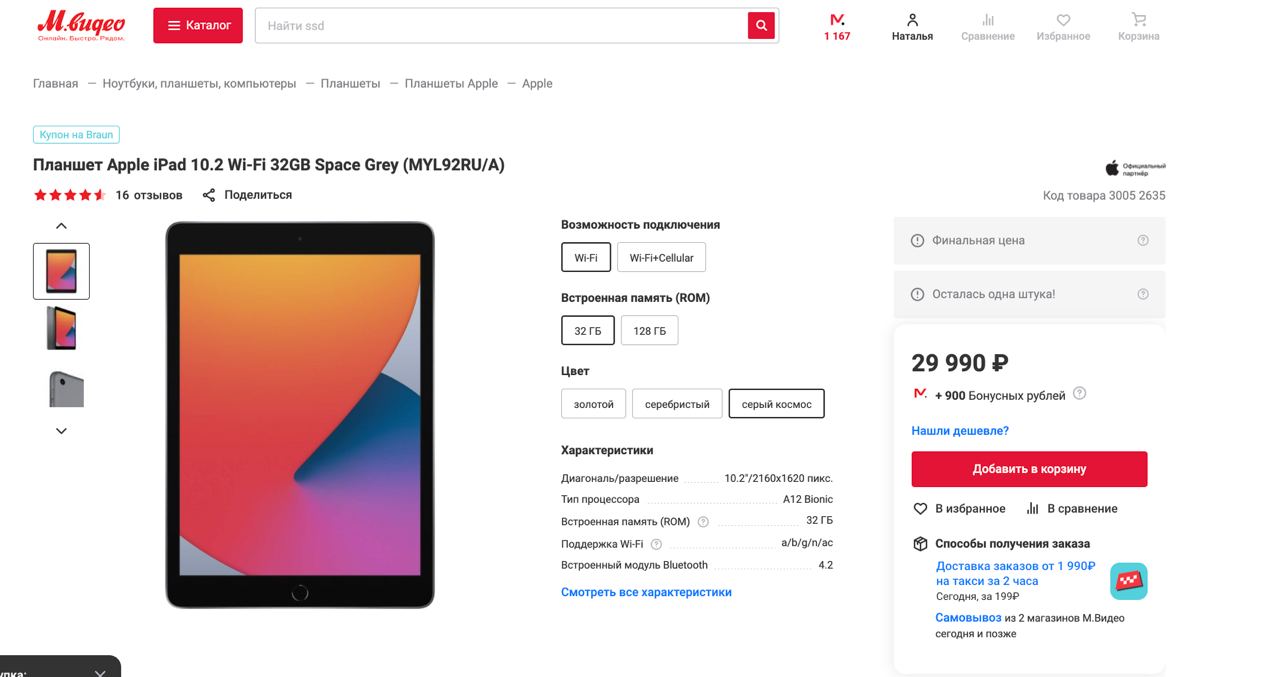The height and width of the screenshot is (677, 1280).
Task: Click the search magnifier button
Action: (x=761, y=26)
